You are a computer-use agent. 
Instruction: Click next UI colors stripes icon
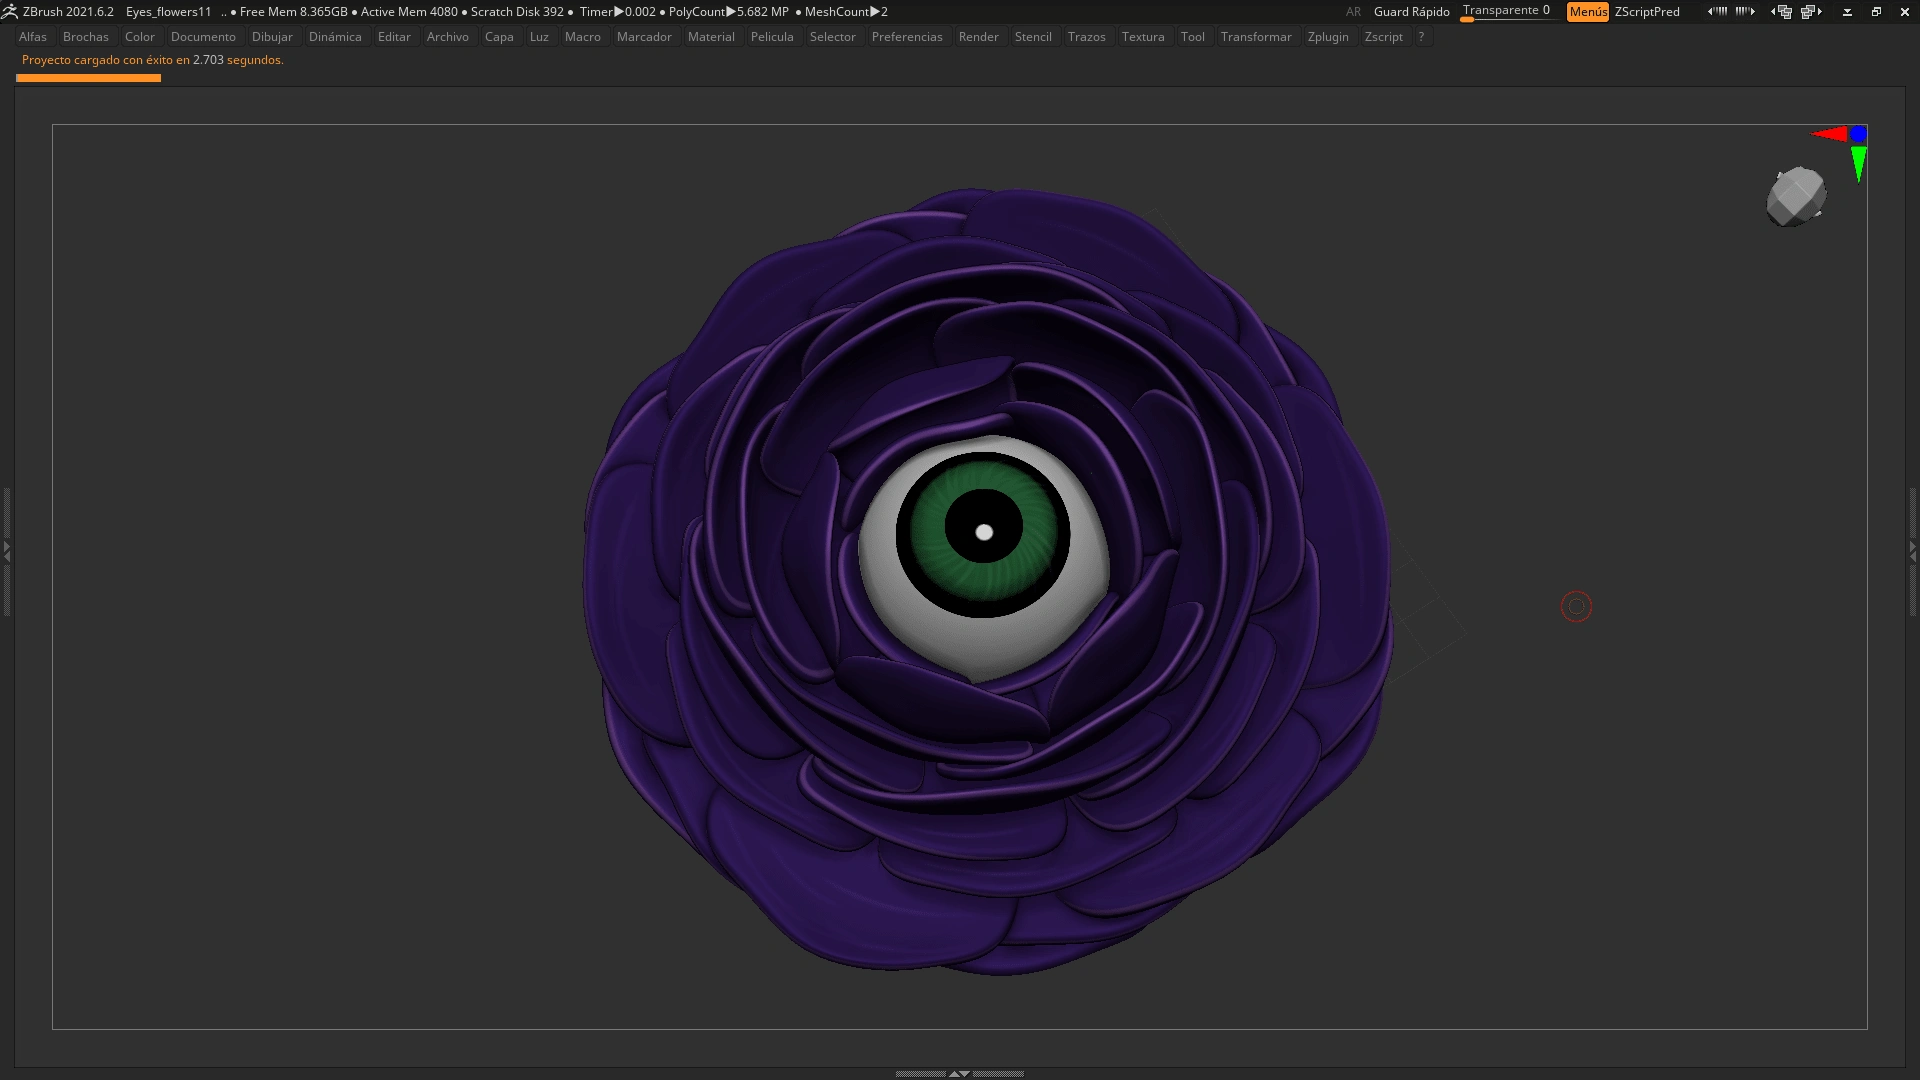pyautogui.click(x=1745, y=12)
